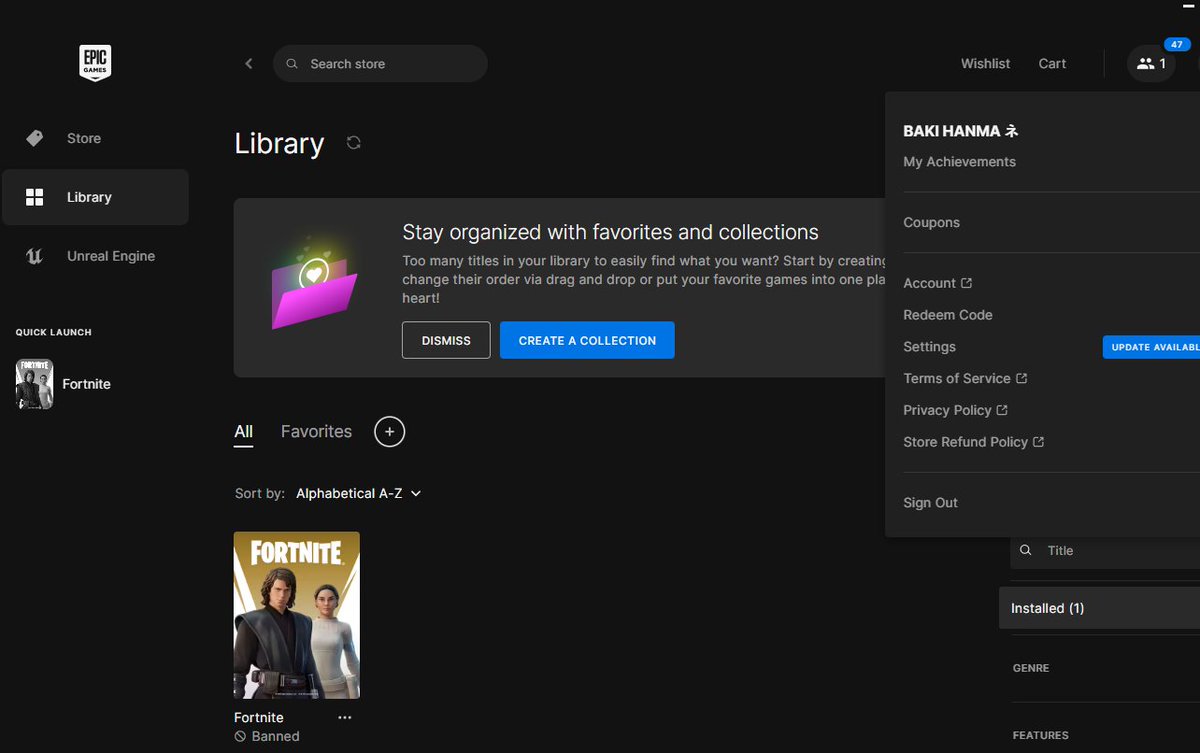Click Create a Collection button

pyautogui.click(x=587, y=340)
